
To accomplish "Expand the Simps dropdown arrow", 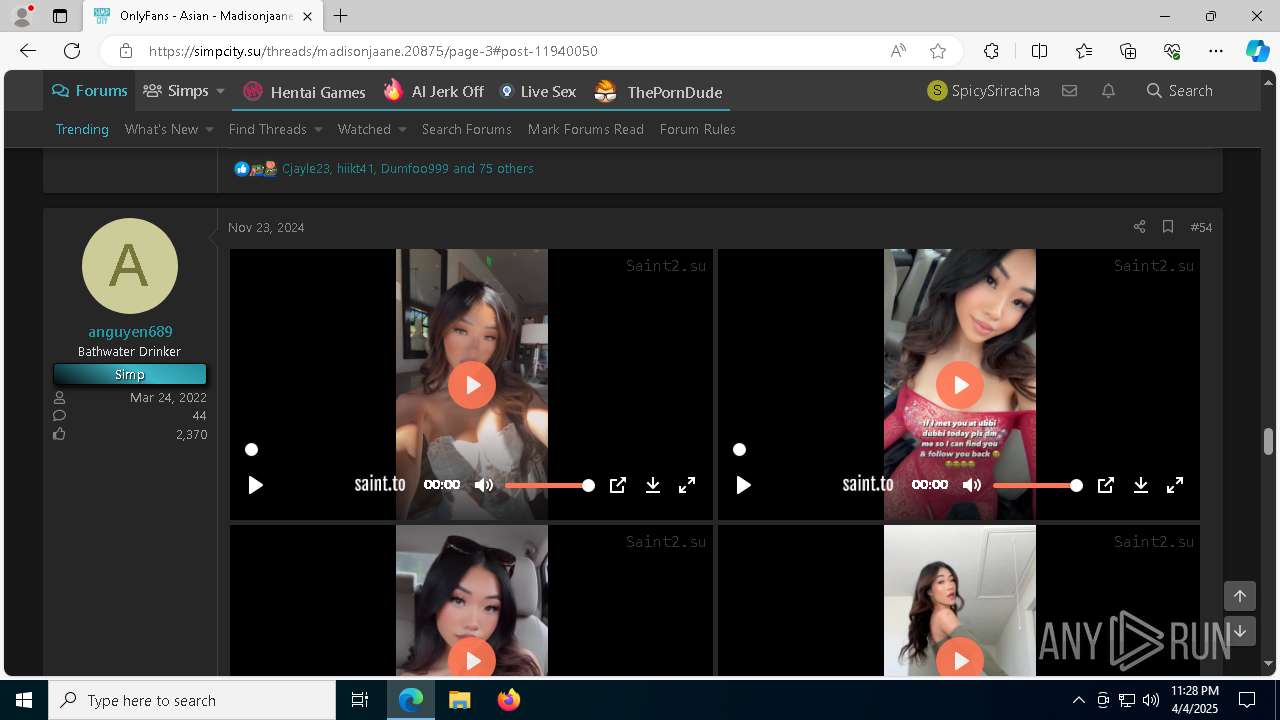I will click(x=220, y=91).
